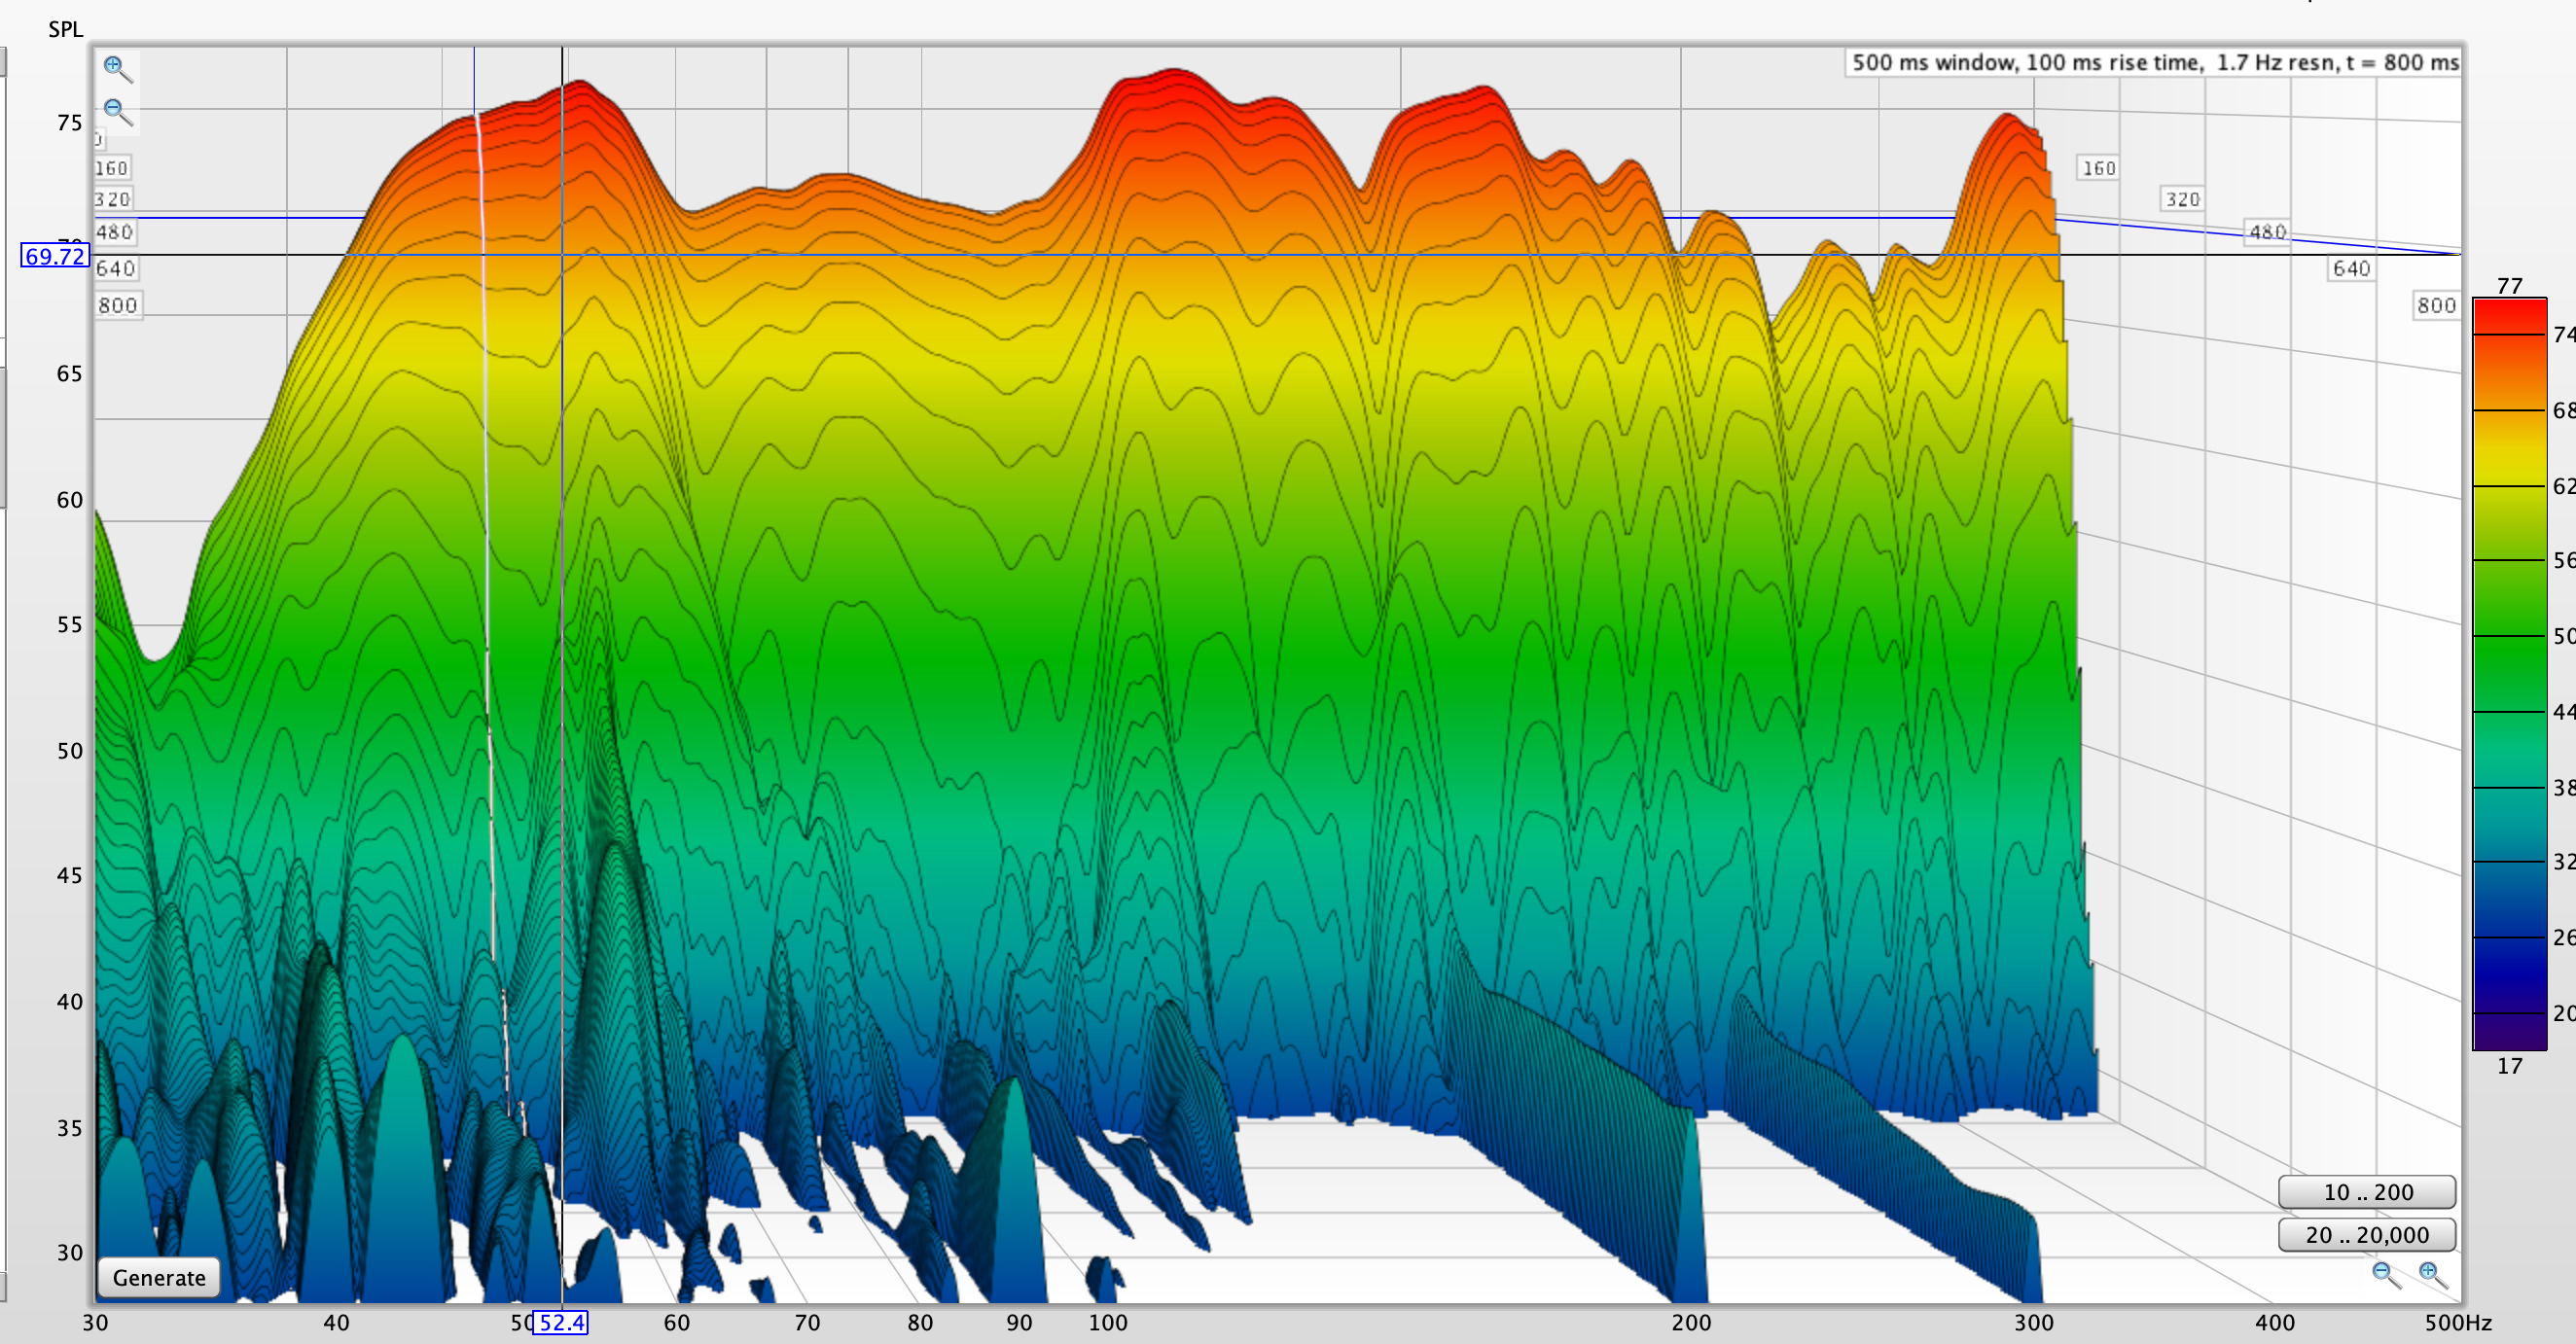This screenshot has height=1344, width=2576.
Task: Click the horizontal zoom-out magnifier under the 20 .. 20,000 button
Action: [2386, 1274]
